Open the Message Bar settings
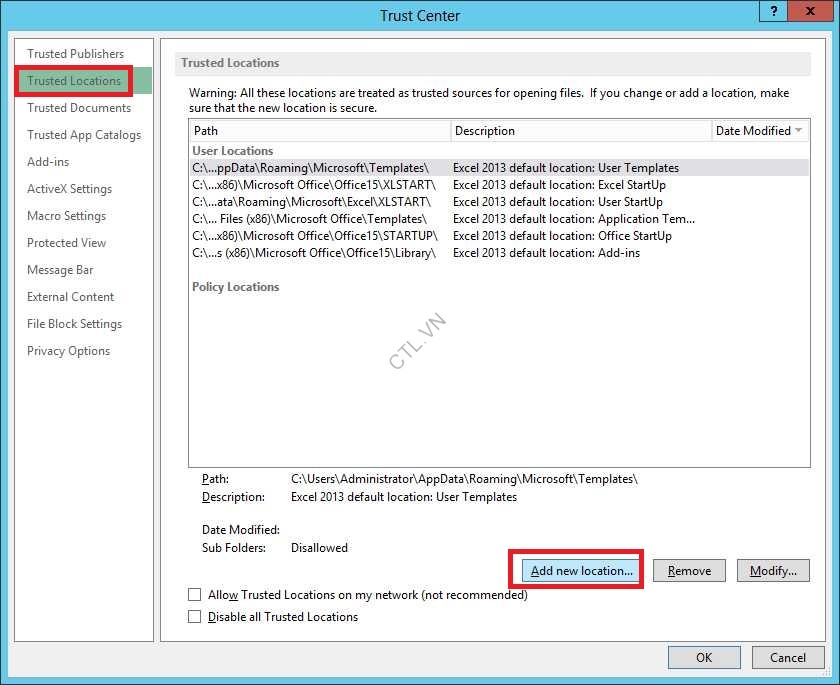 (x=58, y=269)
